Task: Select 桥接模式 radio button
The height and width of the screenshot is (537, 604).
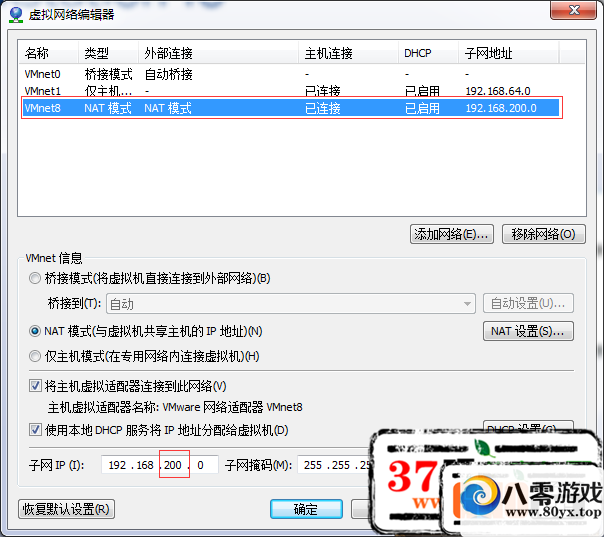Action: point(35,278)
